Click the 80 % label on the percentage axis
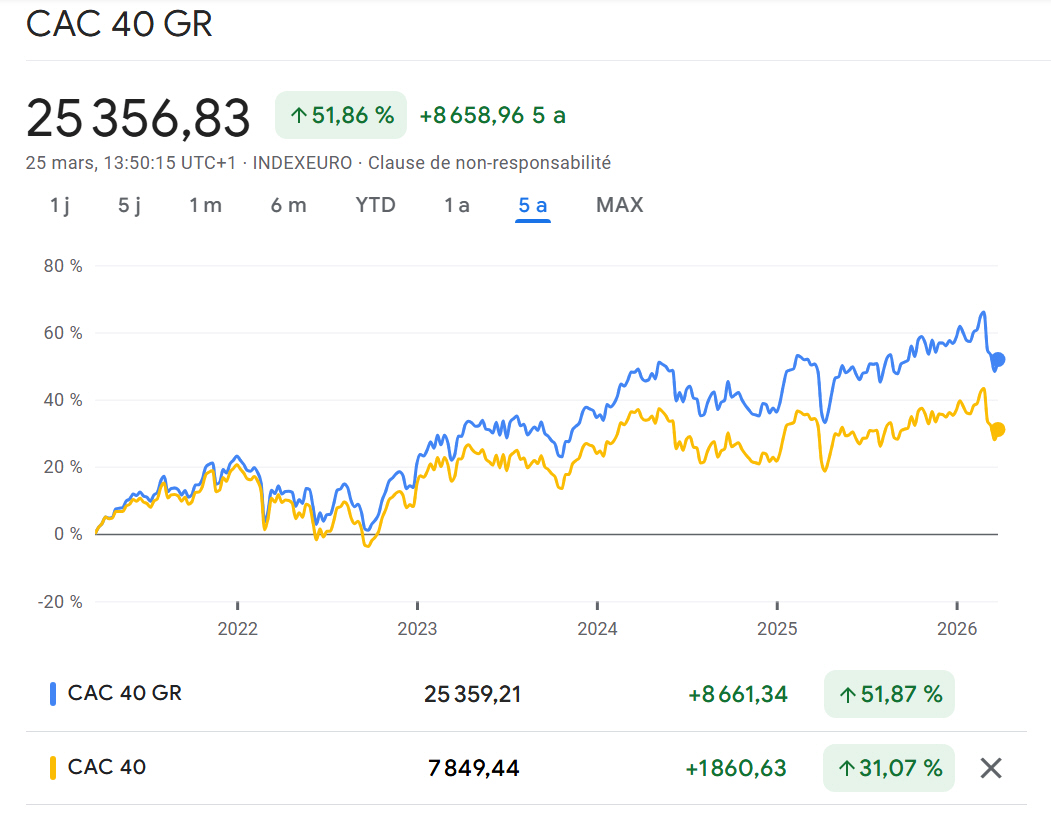 62,266
